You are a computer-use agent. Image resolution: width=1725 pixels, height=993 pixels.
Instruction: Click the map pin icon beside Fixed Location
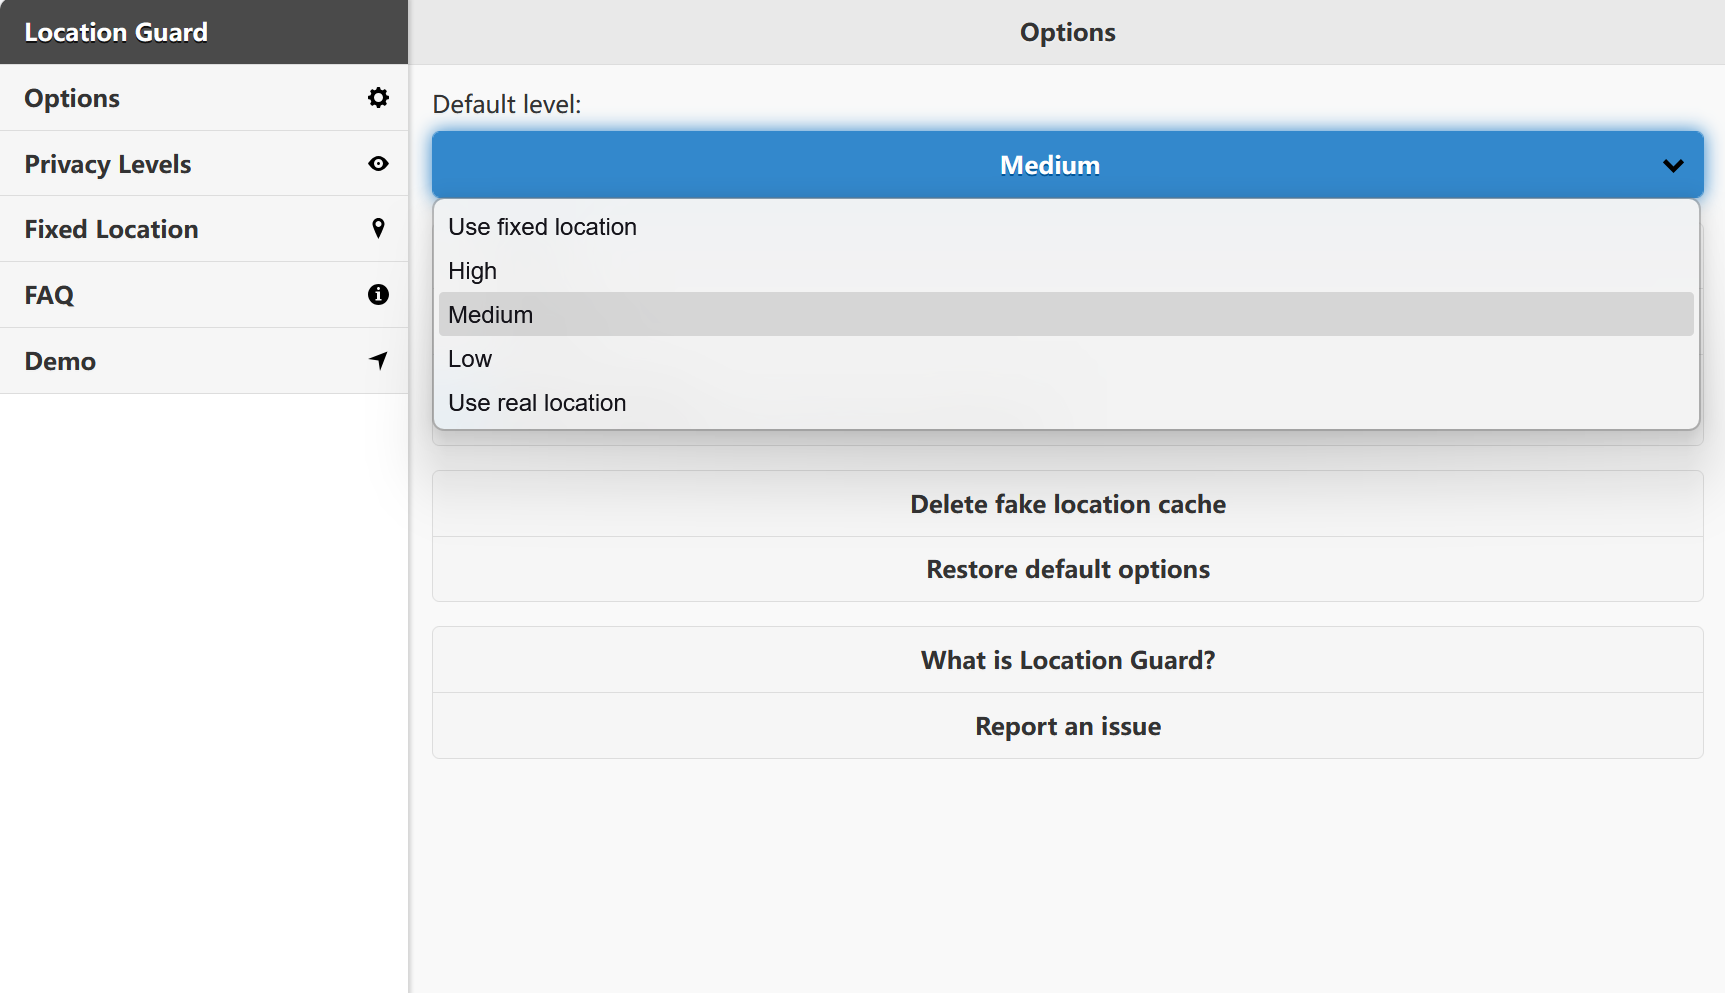pos(378,228)
